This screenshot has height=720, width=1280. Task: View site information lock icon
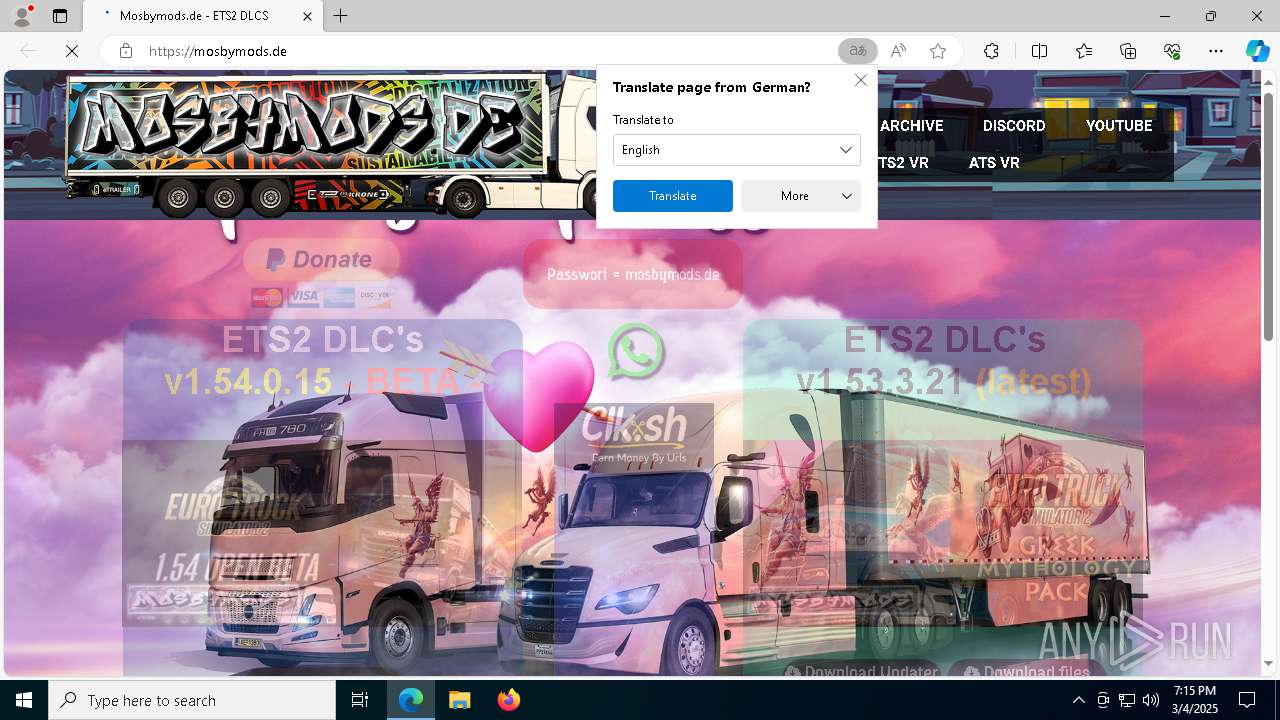126,51
